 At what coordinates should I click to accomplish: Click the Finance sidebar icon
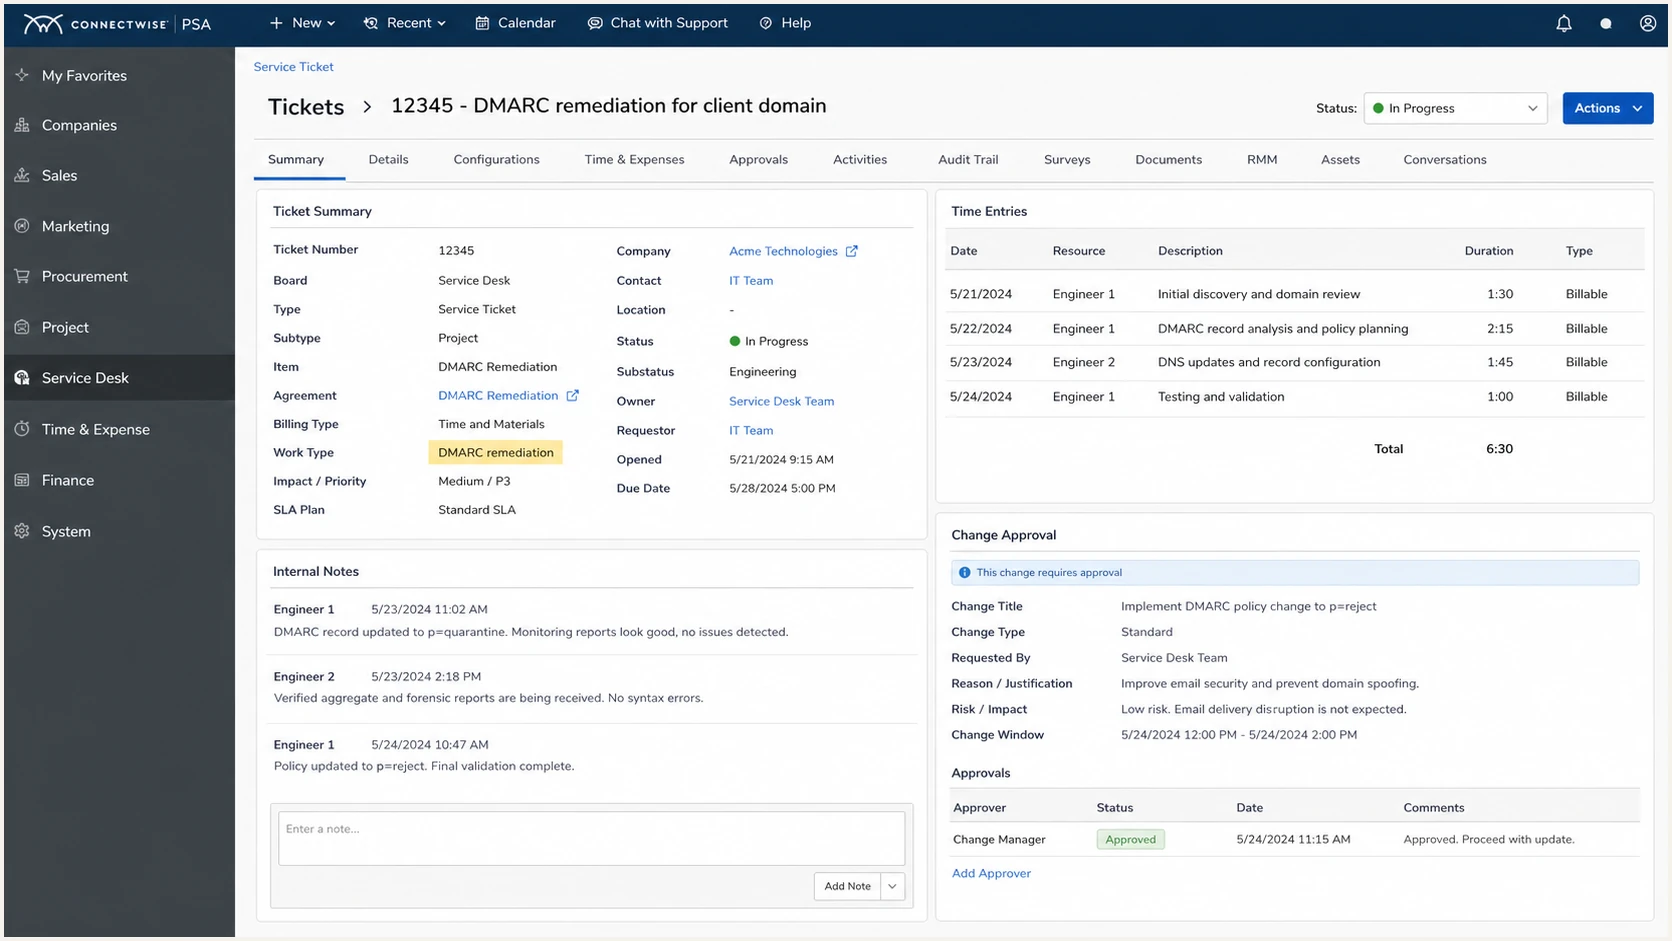click(x=22, y=480)
